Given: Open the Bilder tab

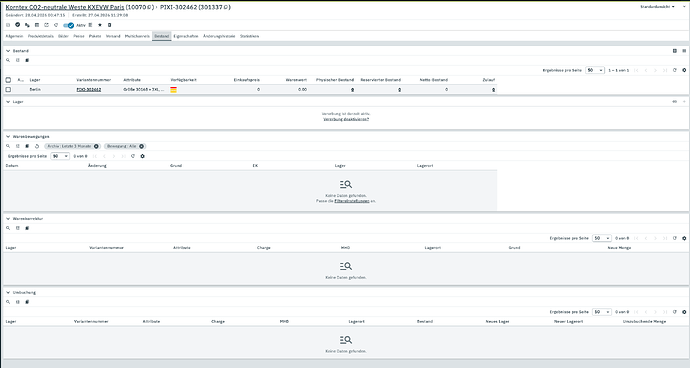Looking at the screenshot, I should [63, 36].
